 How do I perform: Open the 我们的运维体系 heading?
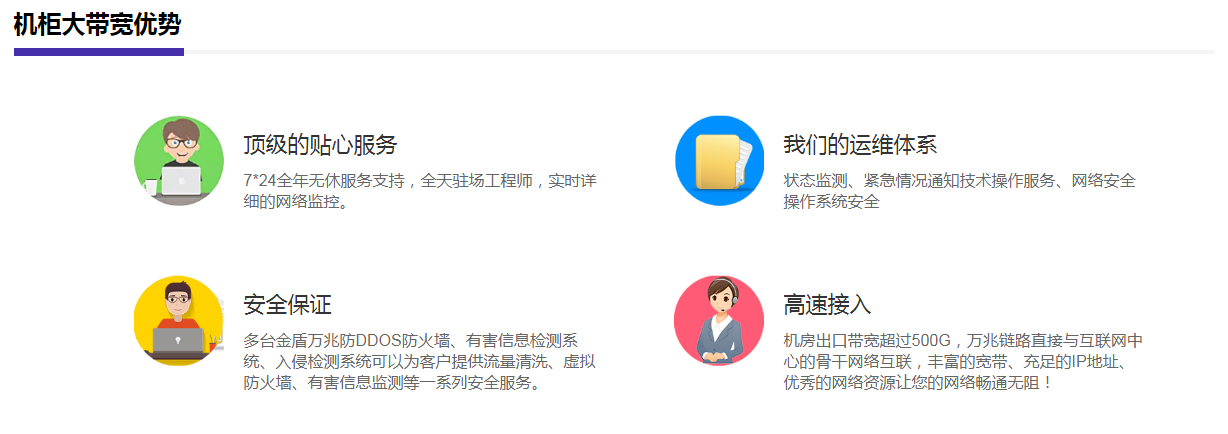(860, 145)
